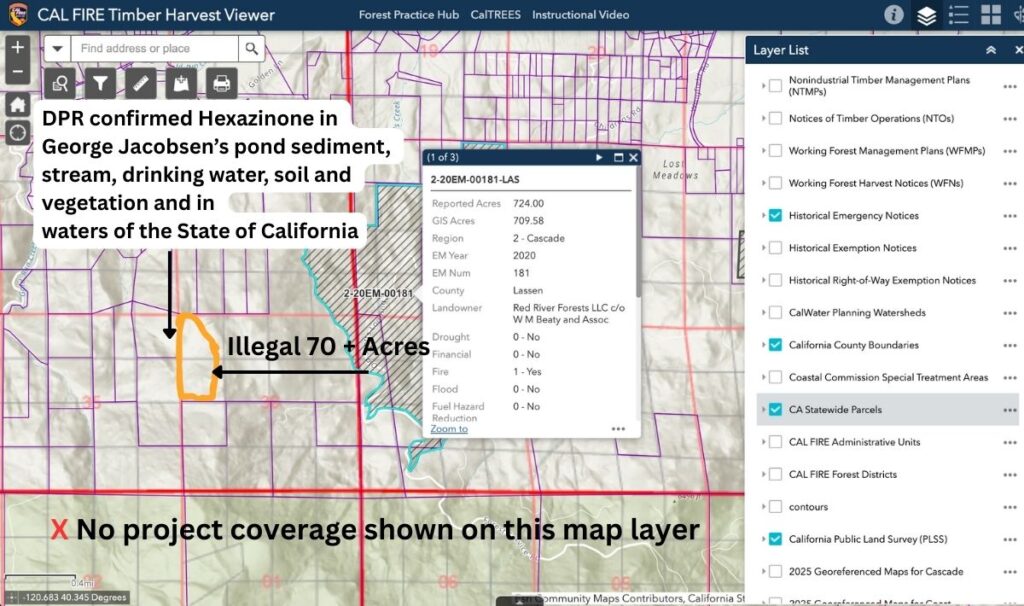Viewport: 1024px width, 606px height.
Task: Open the Instructional Video link
Action: point(581,14)
